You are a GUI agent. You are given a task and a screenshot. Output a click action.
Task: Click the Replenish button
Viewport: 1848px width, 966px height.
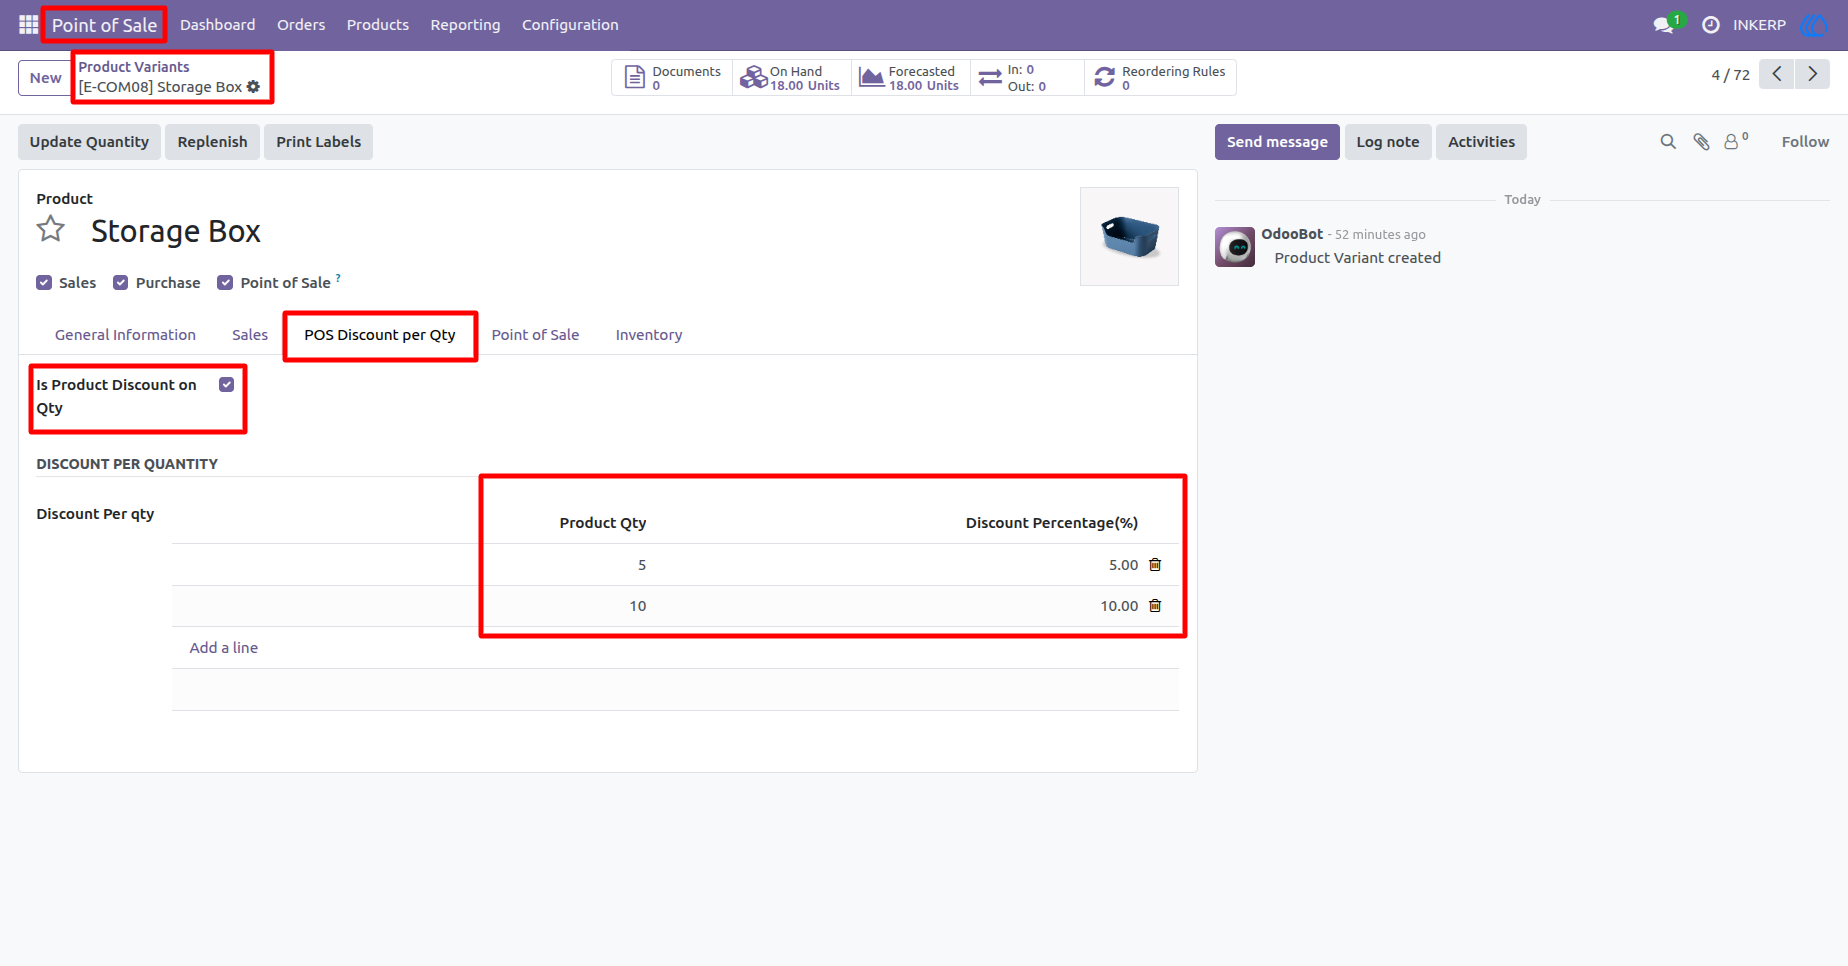(212, 142)
